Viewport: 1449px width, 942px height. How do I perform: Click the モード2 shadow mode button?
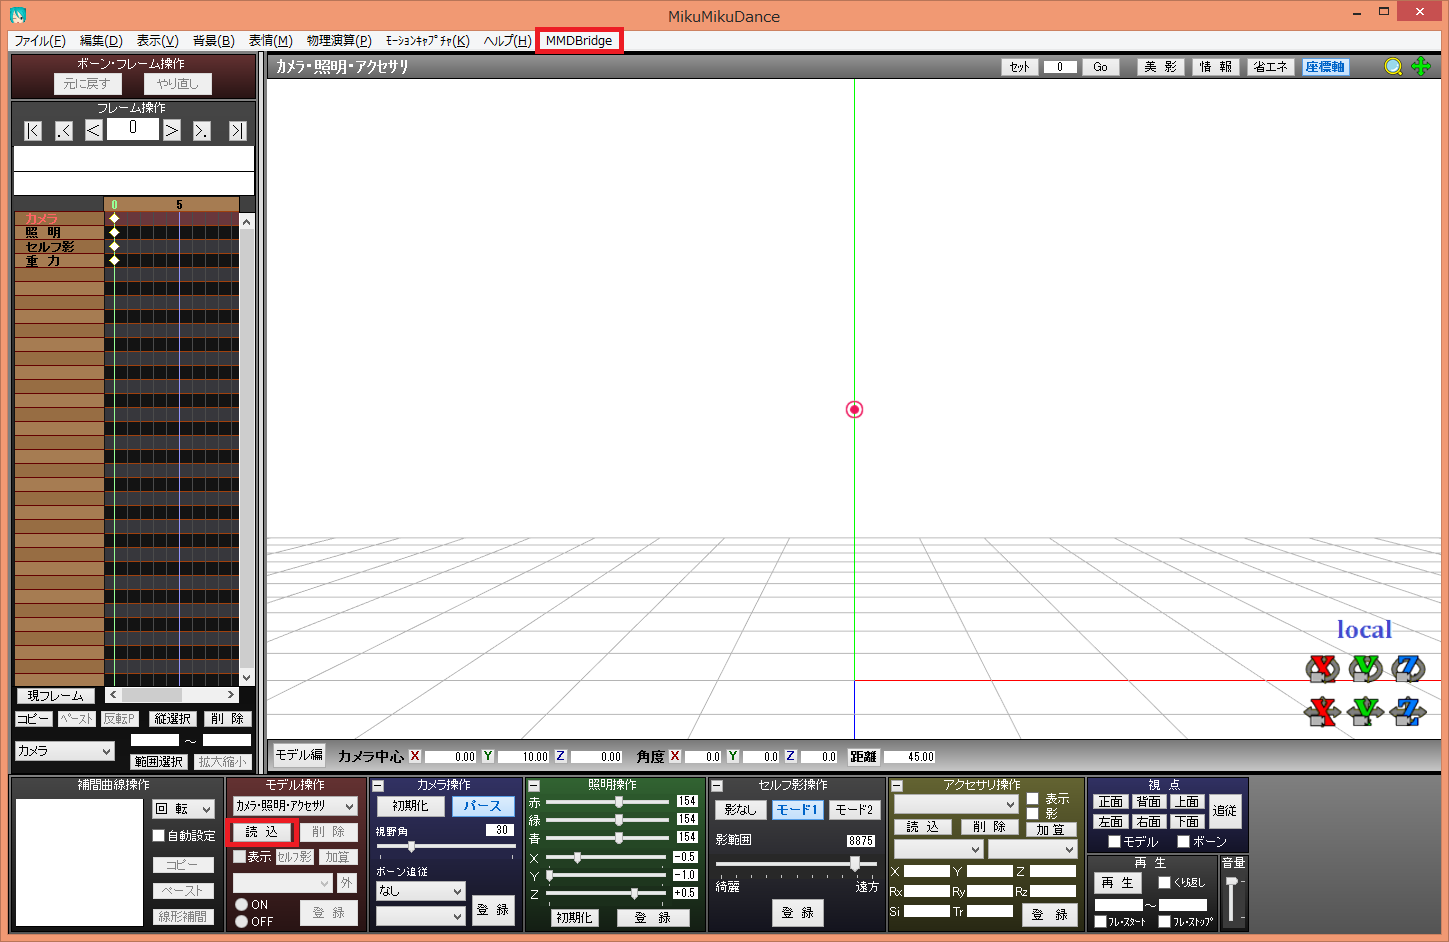[x=854, y=810]
